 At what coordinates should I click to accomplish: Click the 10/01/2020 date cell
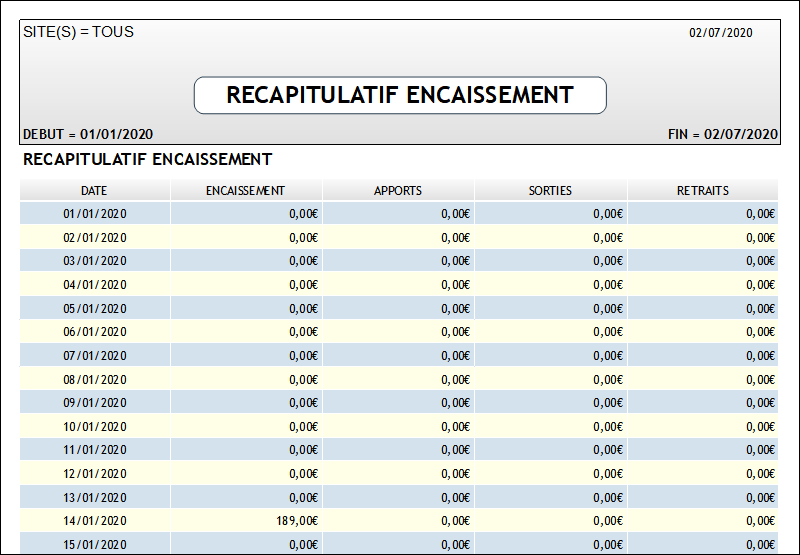(x=95, y=426)
